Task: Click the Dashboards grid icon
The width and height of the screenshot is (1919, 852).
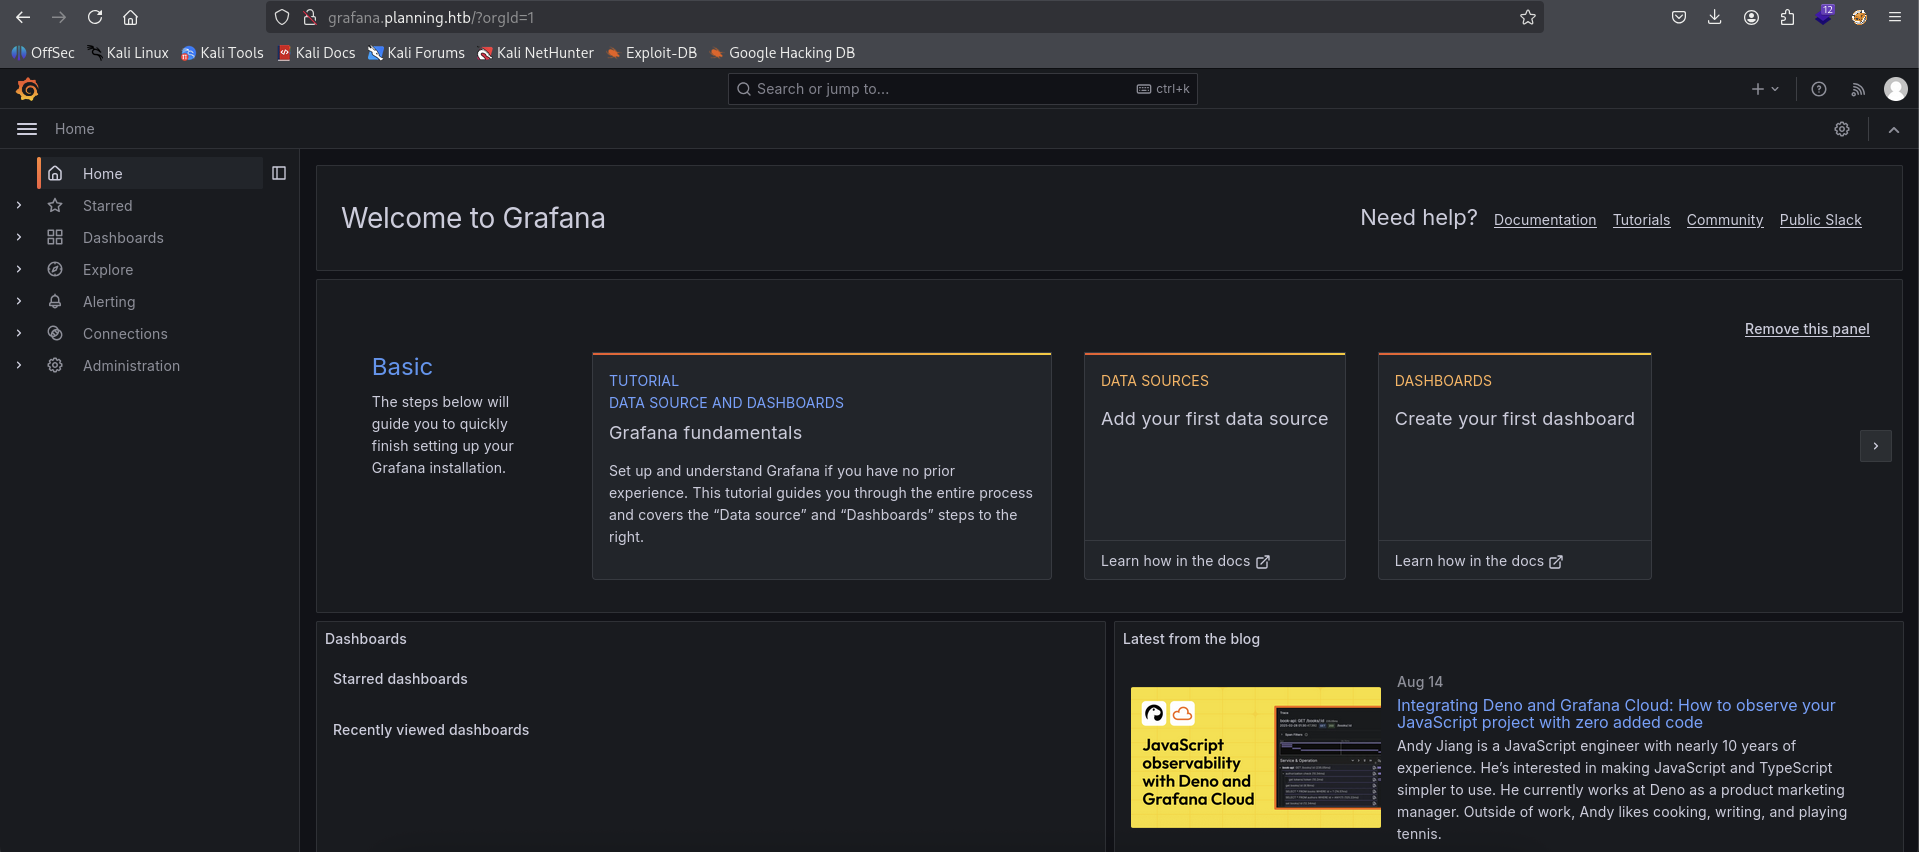Action: coord(55,237)
